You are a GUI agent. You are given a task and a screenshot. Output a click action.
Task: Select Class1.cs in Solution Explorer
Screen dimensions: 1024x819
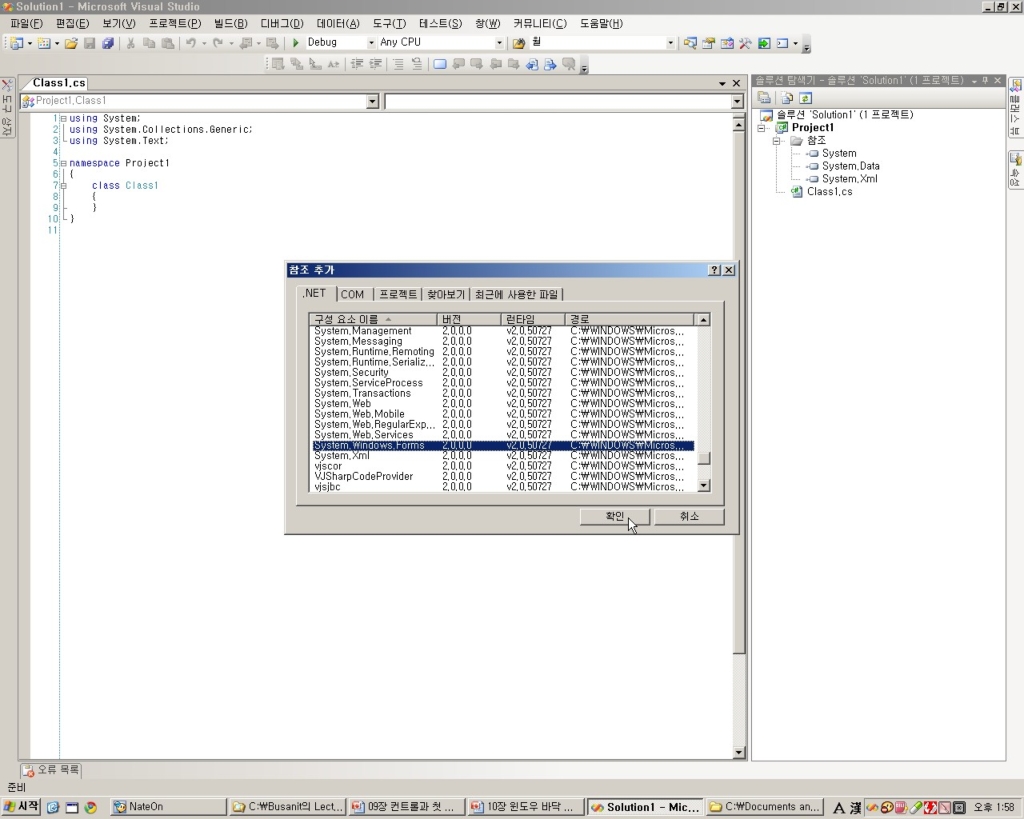pos(829,191)
